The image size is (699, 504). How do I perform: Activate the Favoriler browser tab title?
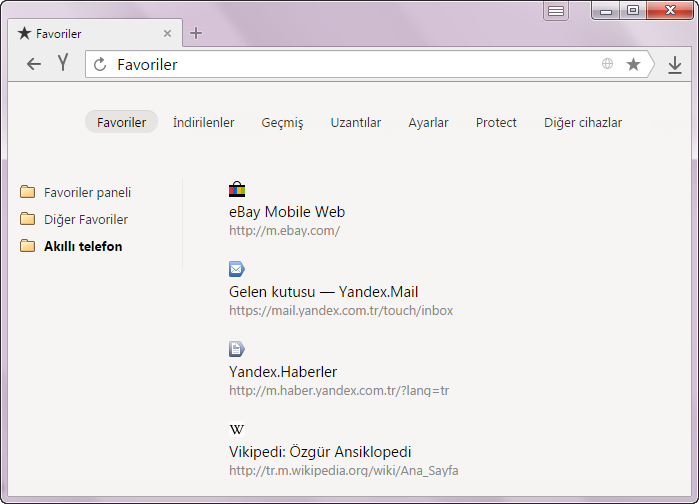(58, 34)
